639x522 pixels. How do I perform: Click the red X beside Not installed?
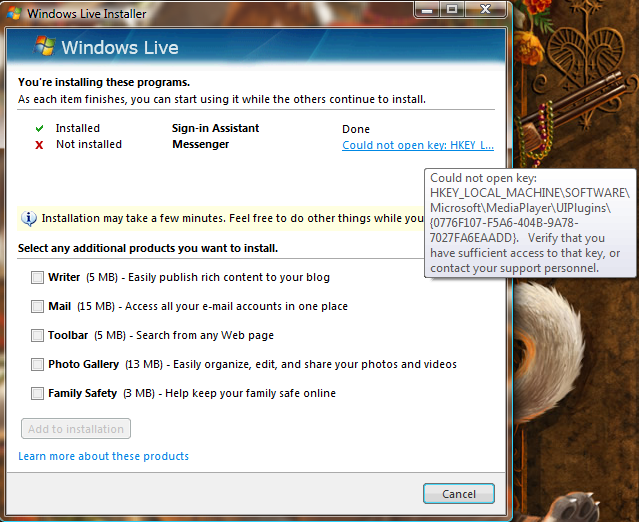[39, 145]
